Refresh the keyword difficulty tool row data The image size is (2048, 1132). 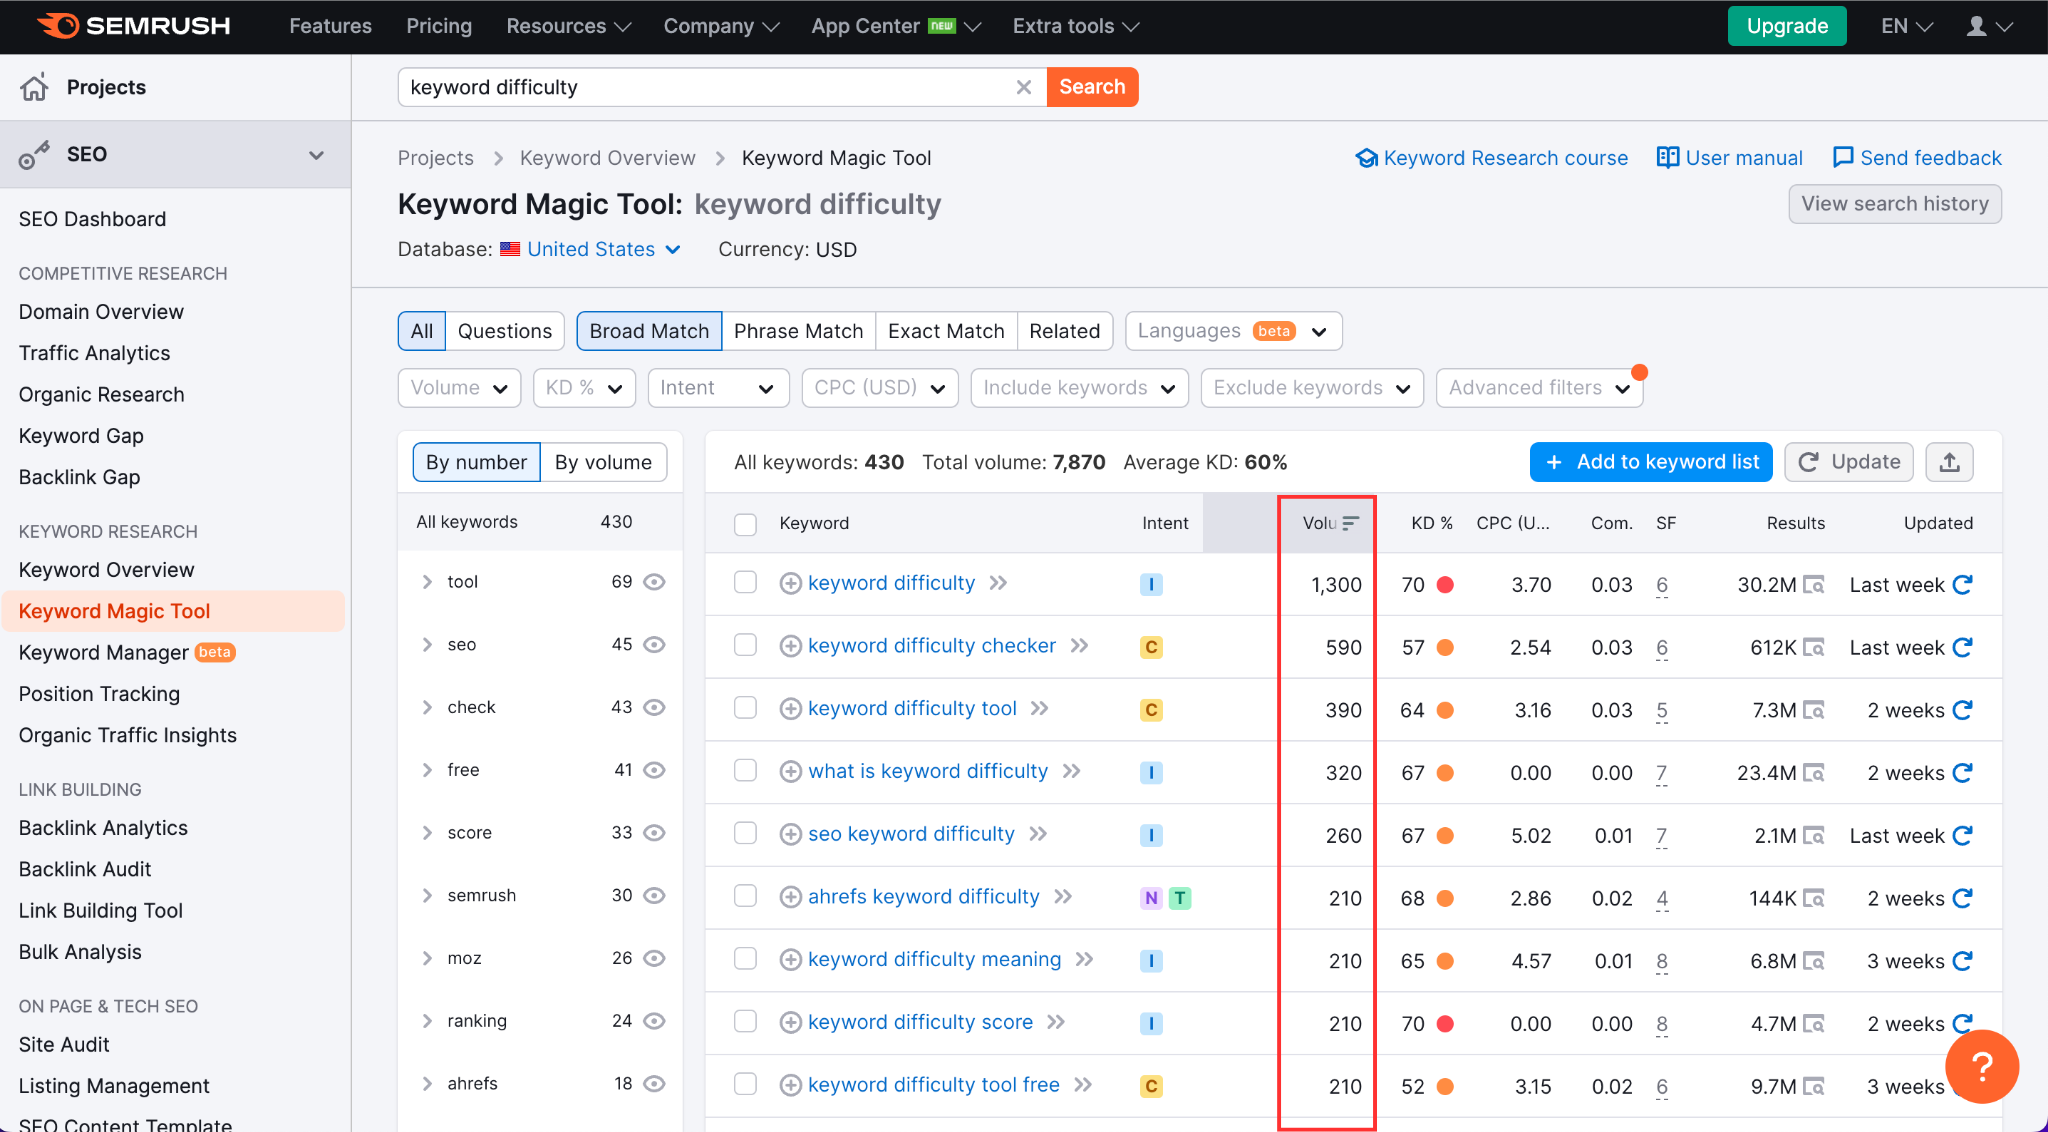[1962, 710]
